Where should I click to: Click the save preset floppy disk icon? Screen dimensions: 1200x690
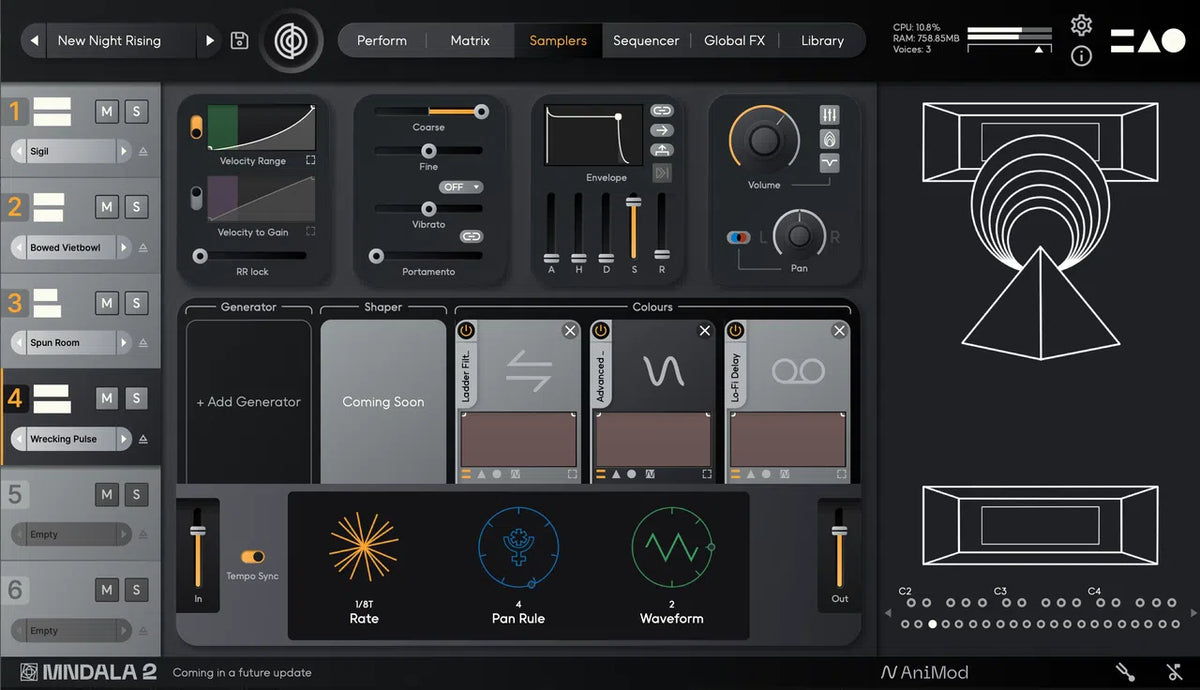(239, 41)
